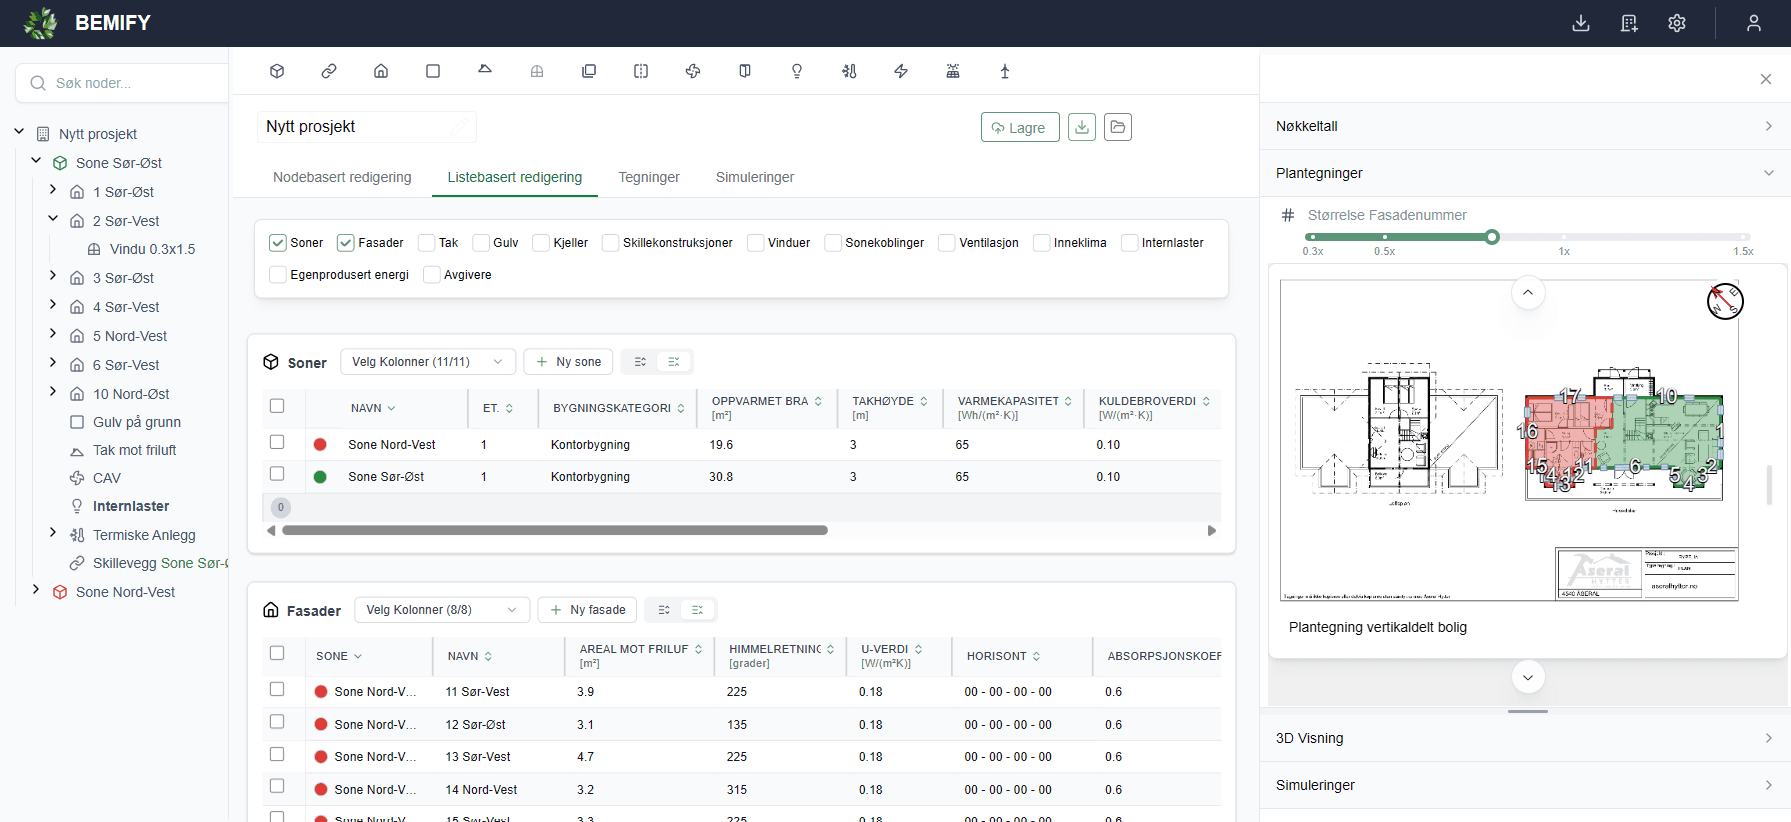Click the Lagre save button

coord(1020,127)
